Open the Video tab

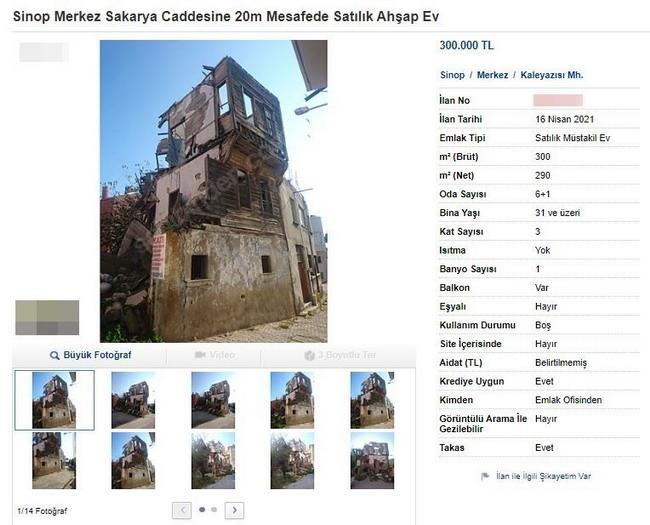point(214,355)
